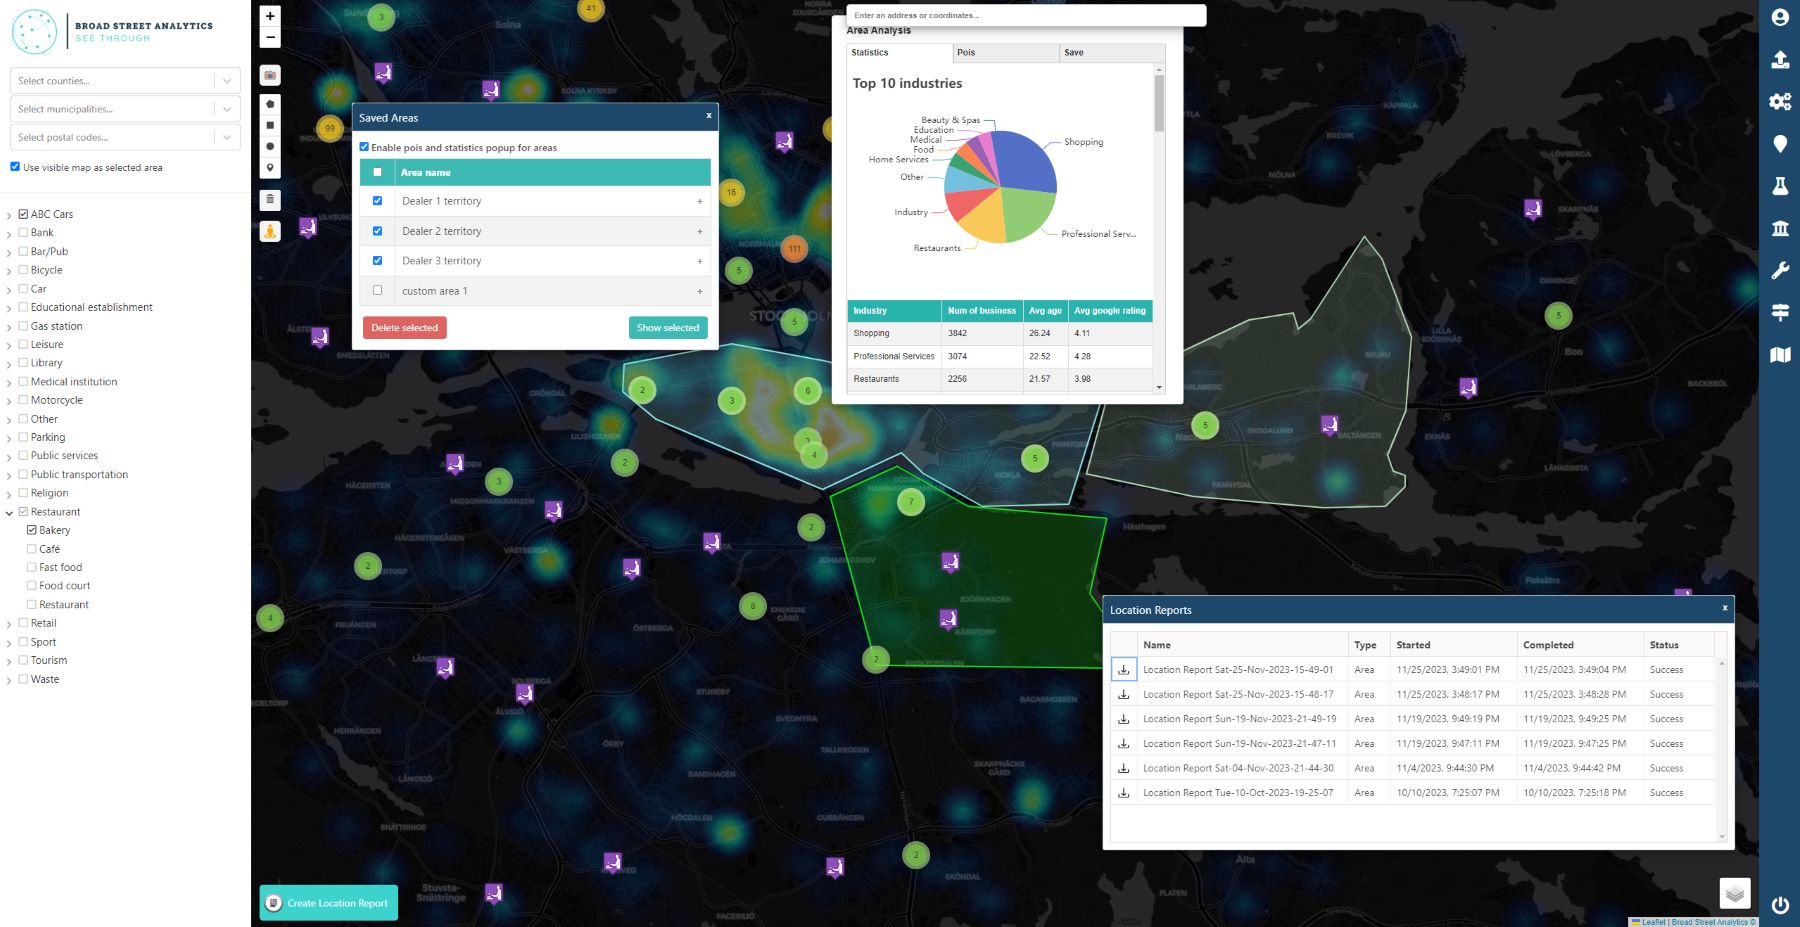This screenshot has height=927, width=1800.
Task: Collapse the Restaurant category tree
Action: (x=9, y=513)
